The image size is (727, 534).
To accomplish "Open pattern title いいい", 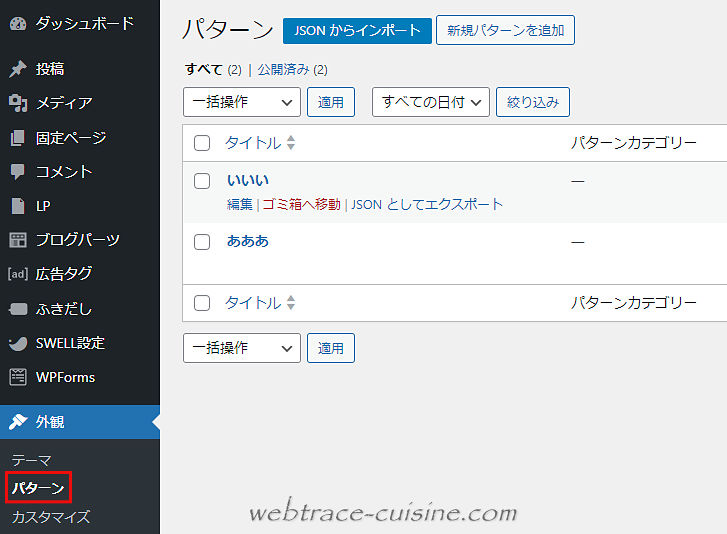I will (248, 180).
